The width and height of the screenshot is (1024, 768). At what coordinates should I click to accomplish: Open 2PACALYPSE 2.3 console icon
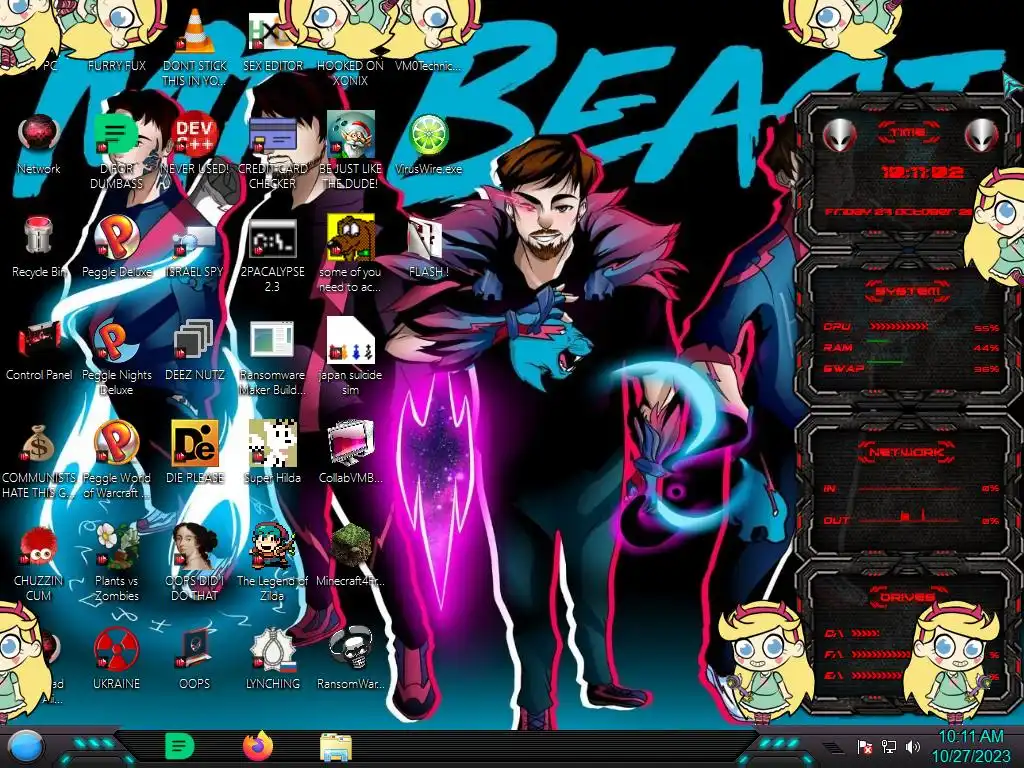(x=272, y=255)
